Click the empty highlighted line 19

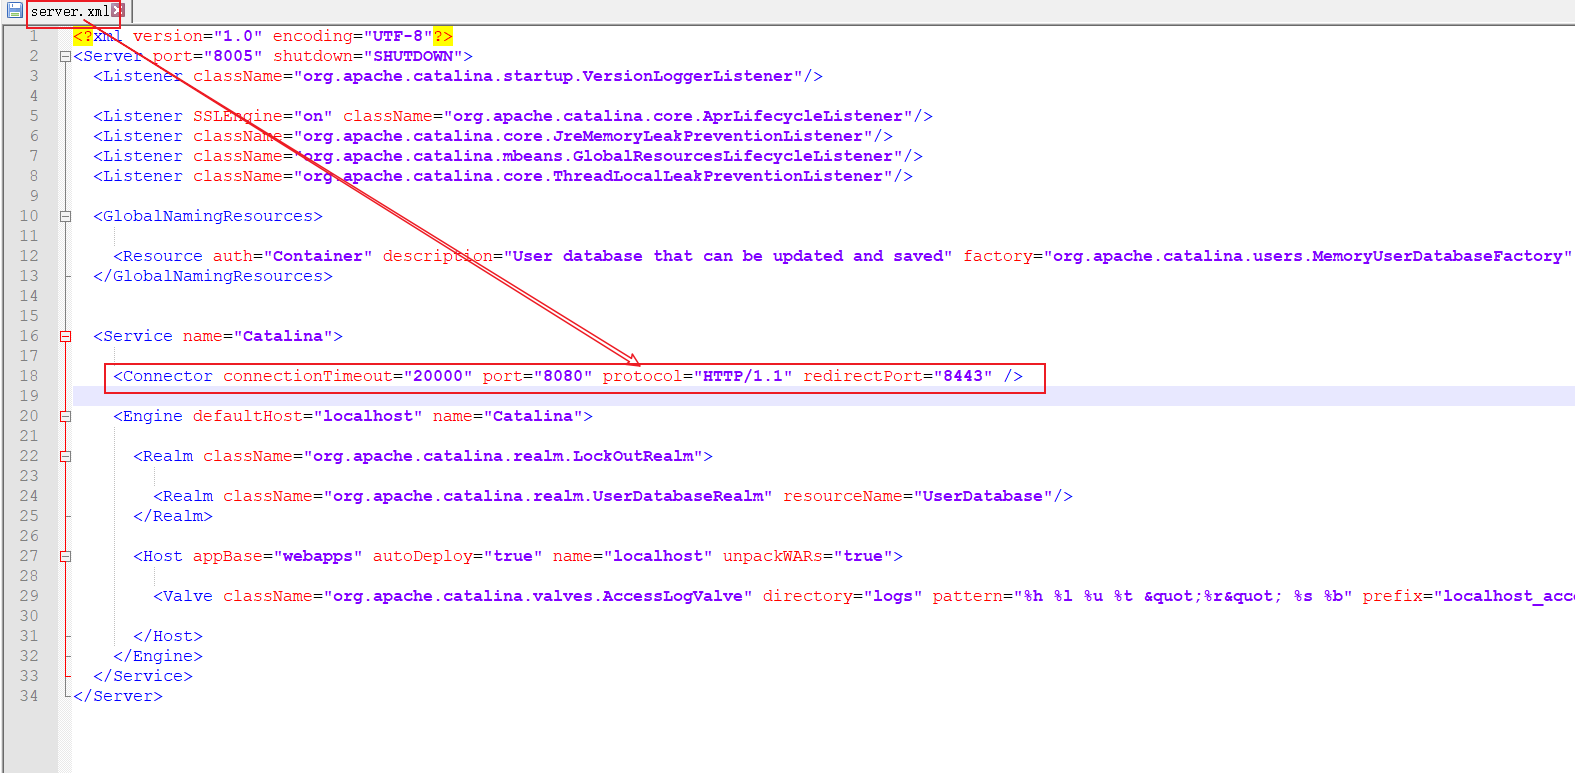coord(823,396)
